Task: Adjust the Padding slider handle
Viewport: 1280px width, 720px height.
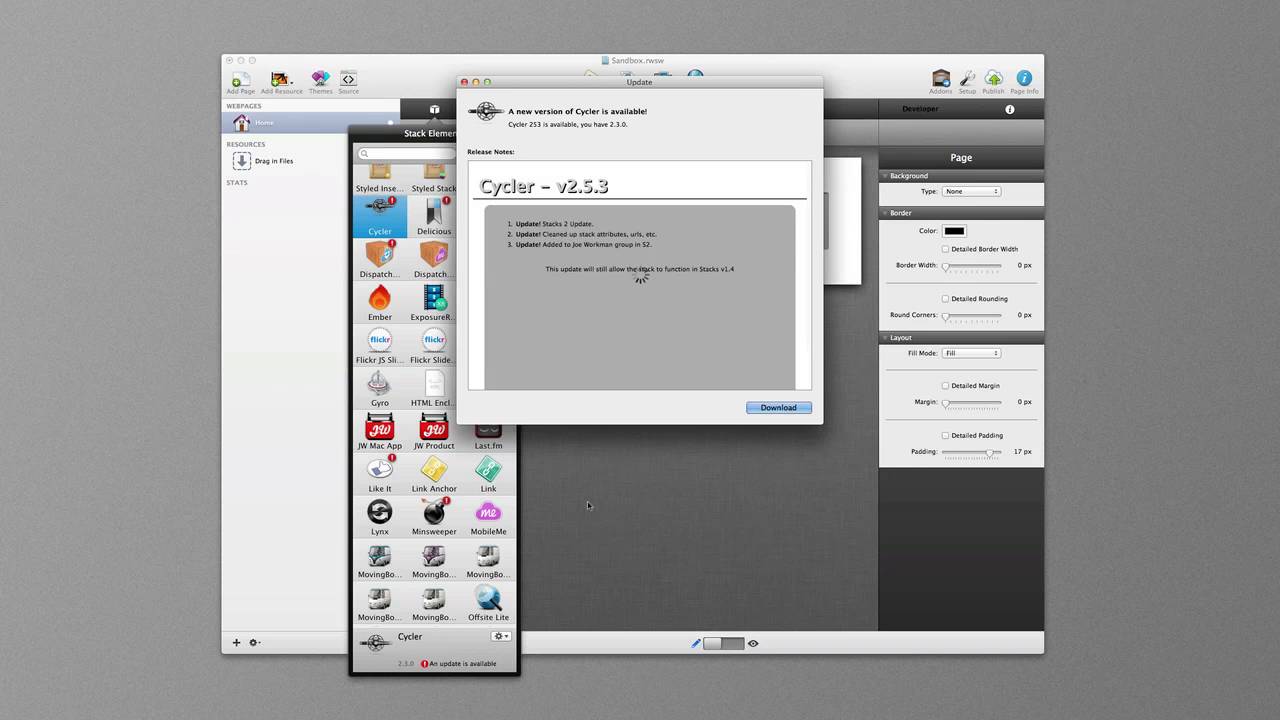Action: click(x=990, y=452)
